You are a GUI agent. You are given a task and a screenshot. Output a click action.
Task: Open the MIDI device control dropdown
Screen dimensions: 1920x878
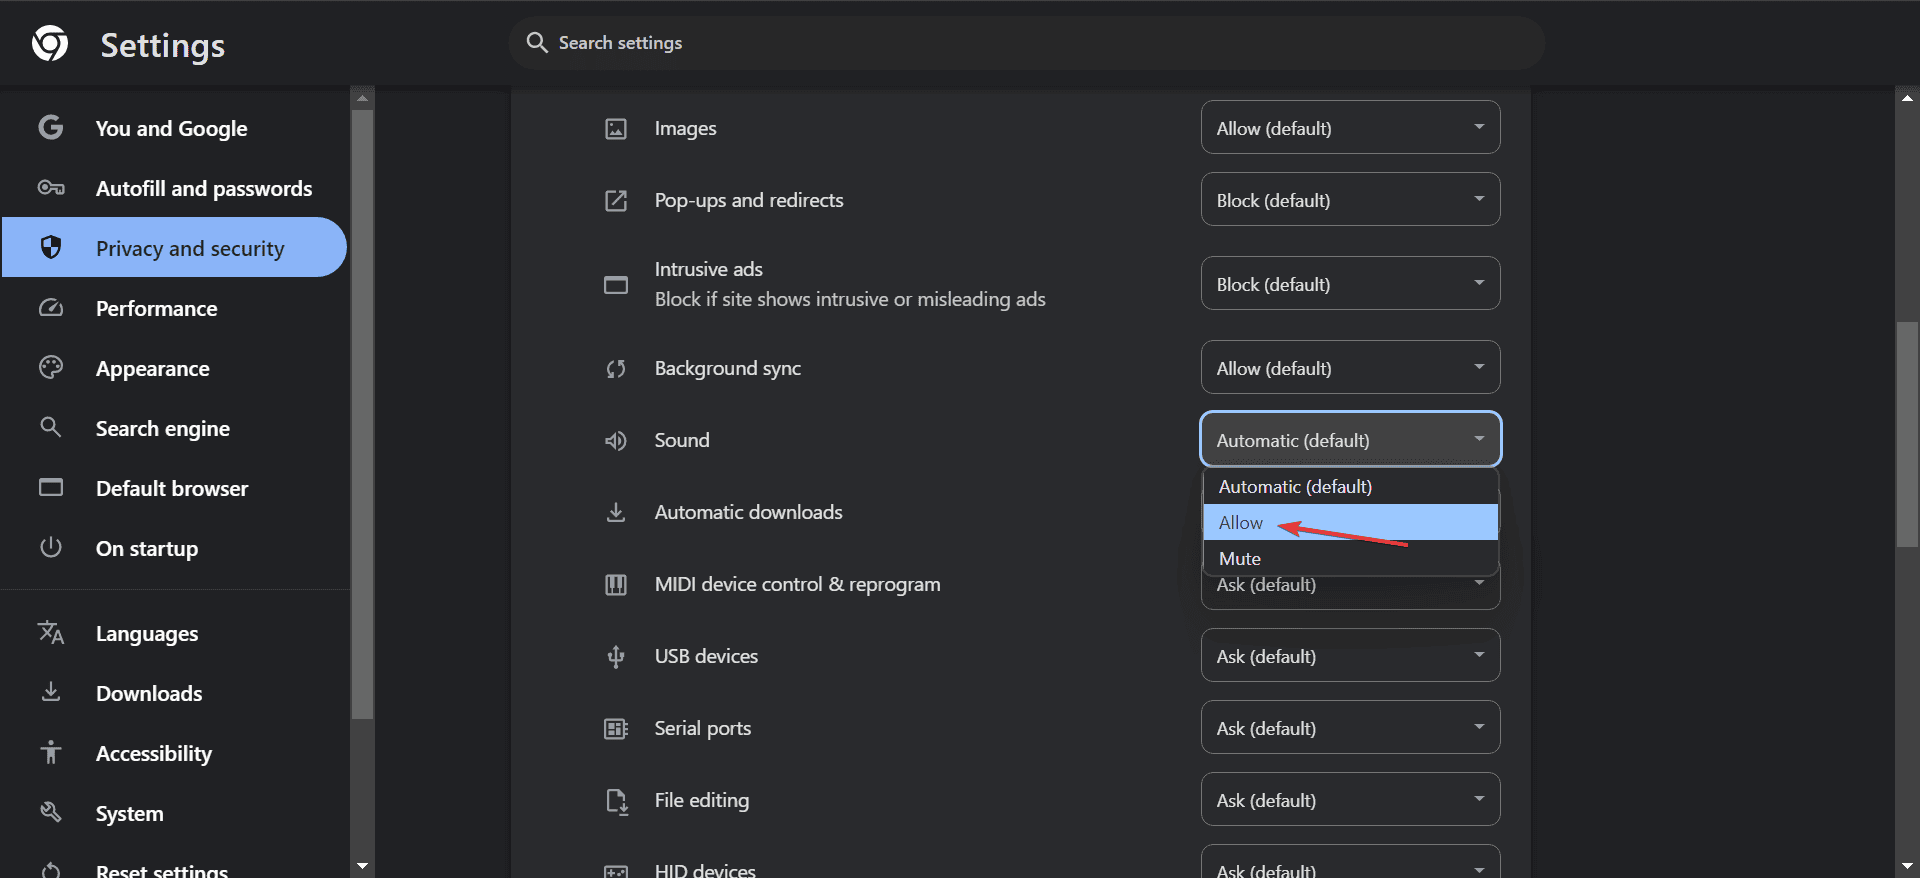[x=1350, y=592]
